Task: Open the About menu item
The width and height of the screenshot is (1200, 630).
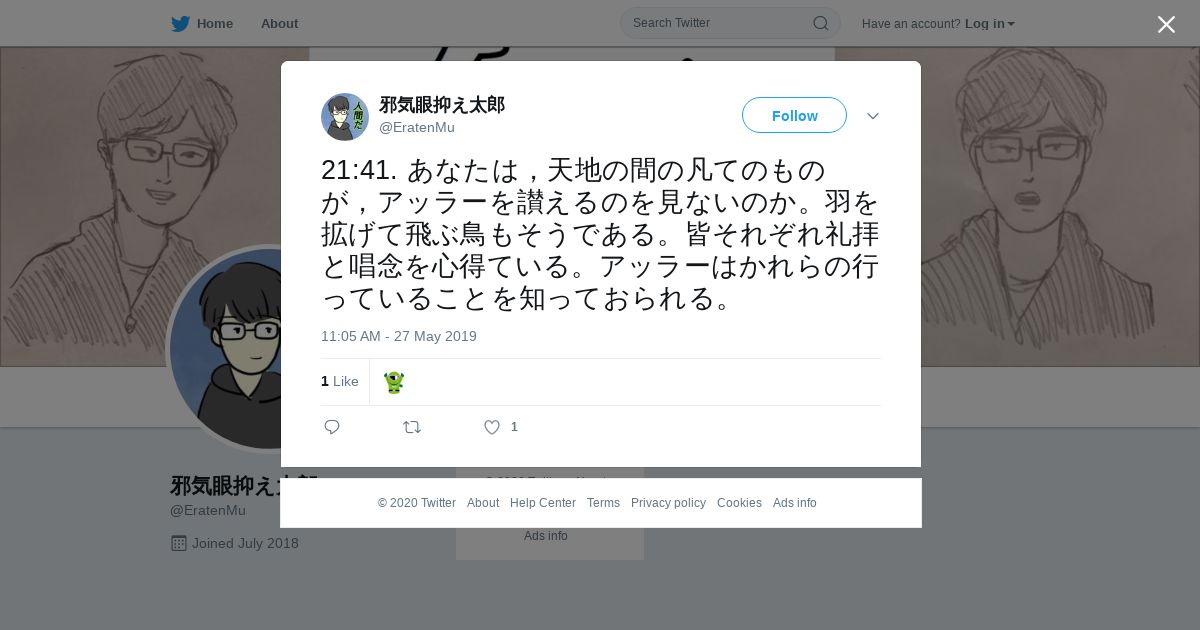Action: pyautogui.click(x=279, y=23)
